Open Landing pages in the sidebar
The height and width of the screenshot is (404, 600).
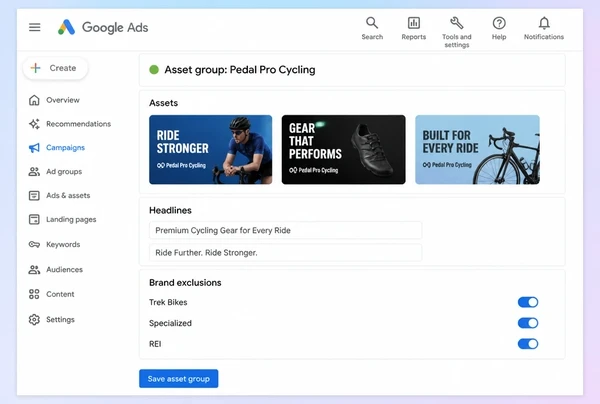coord(71,219)
